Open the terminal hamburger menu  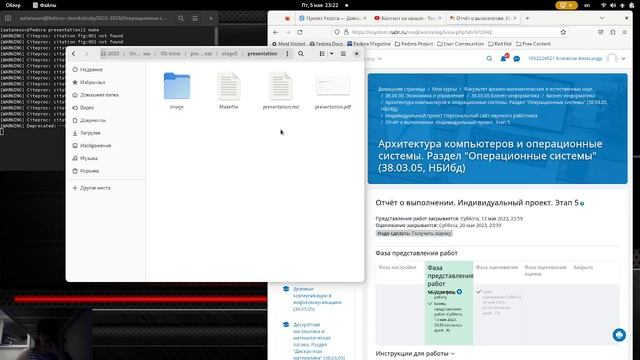(195, 18)
